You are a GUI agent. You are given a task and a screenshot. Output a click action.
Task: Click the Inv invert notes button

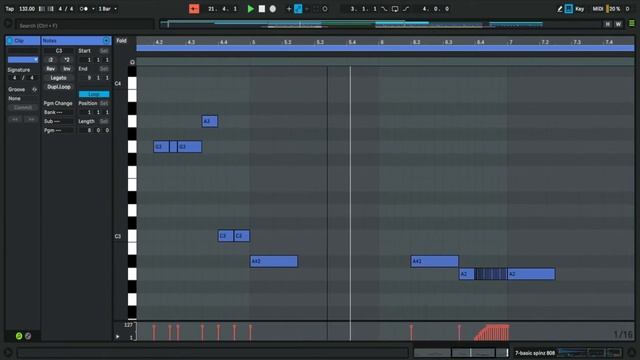click(x=67, y=69)
